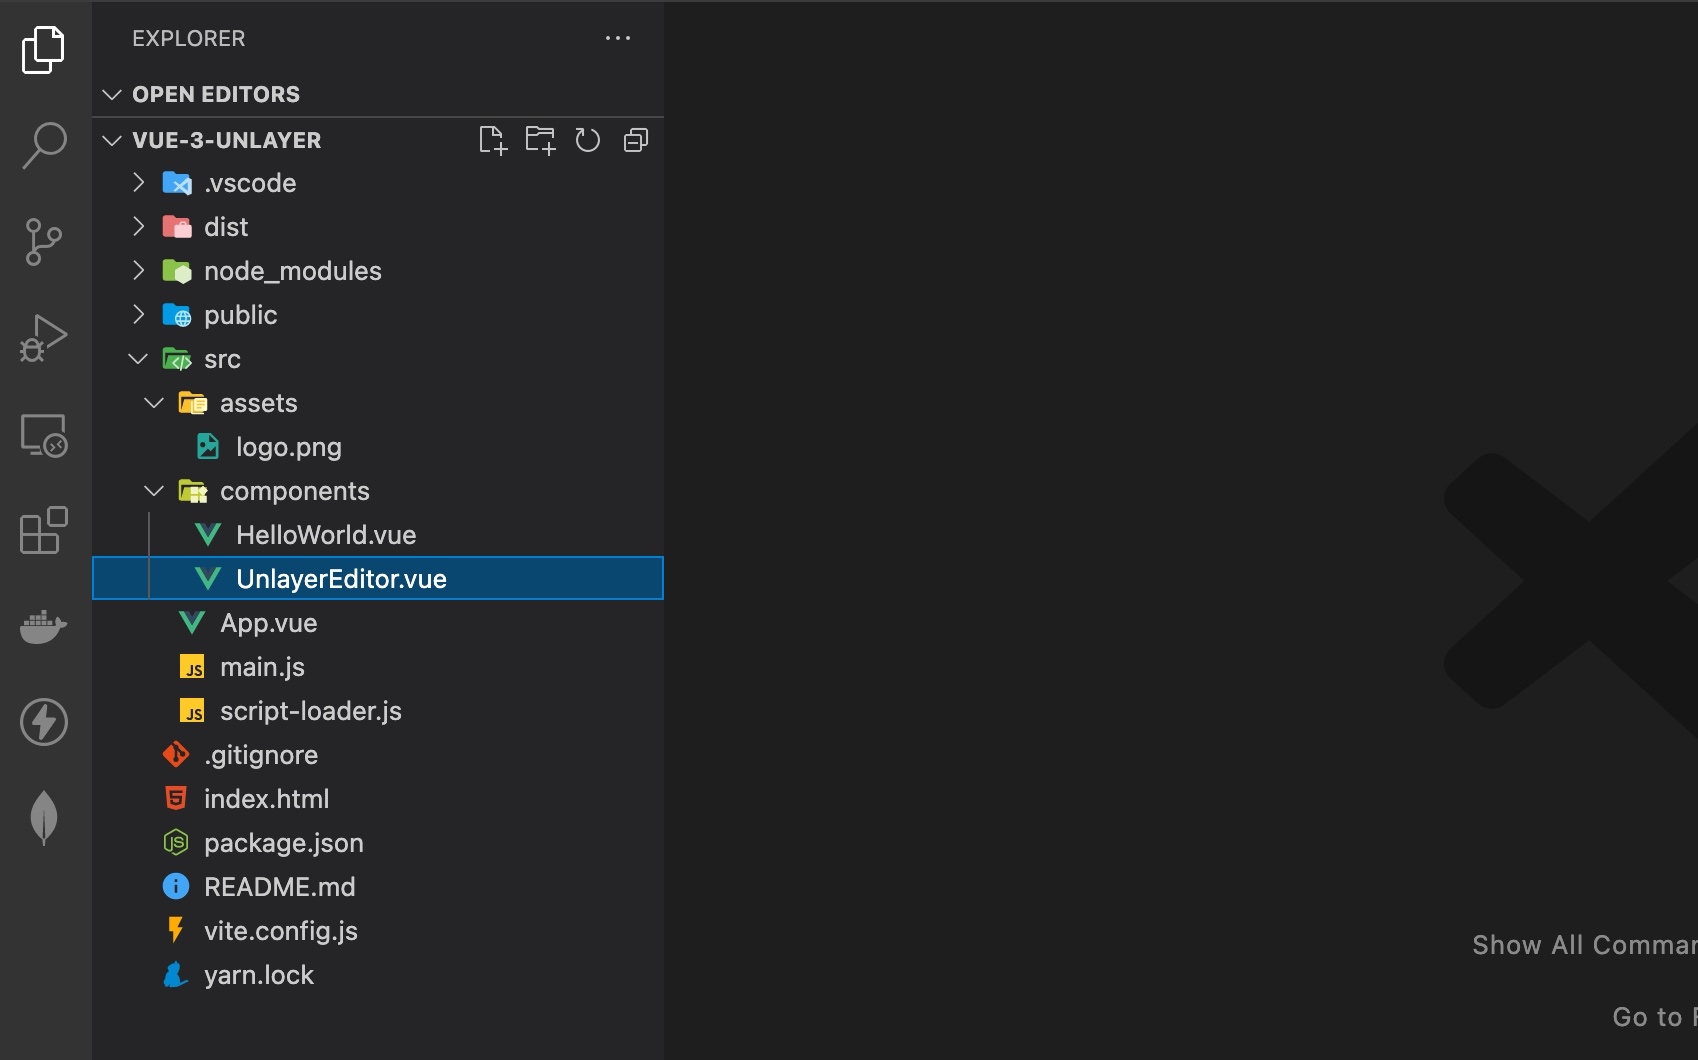Click the EXPLORER panel title
The height and width of the screenshot is (1060, 1698).
click(x=189, y=38)
